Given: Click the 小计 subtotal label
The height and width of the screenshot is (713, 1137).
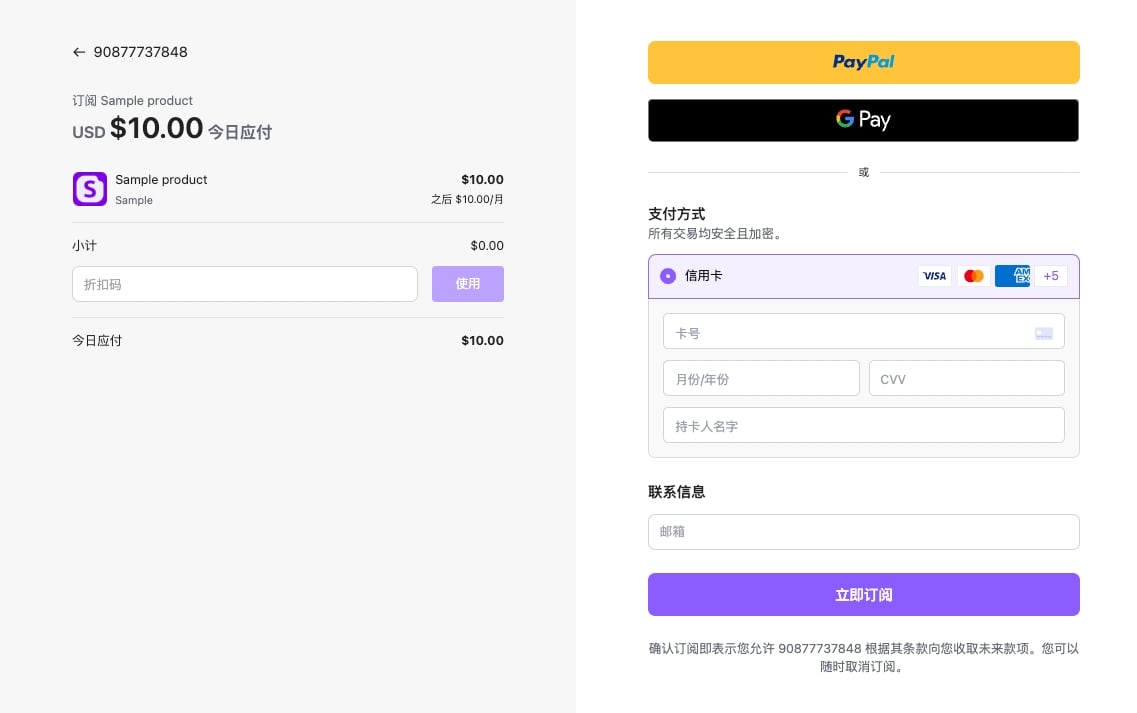Looking at the screenshot, I should pyautogui.click(x=84, y=245).
